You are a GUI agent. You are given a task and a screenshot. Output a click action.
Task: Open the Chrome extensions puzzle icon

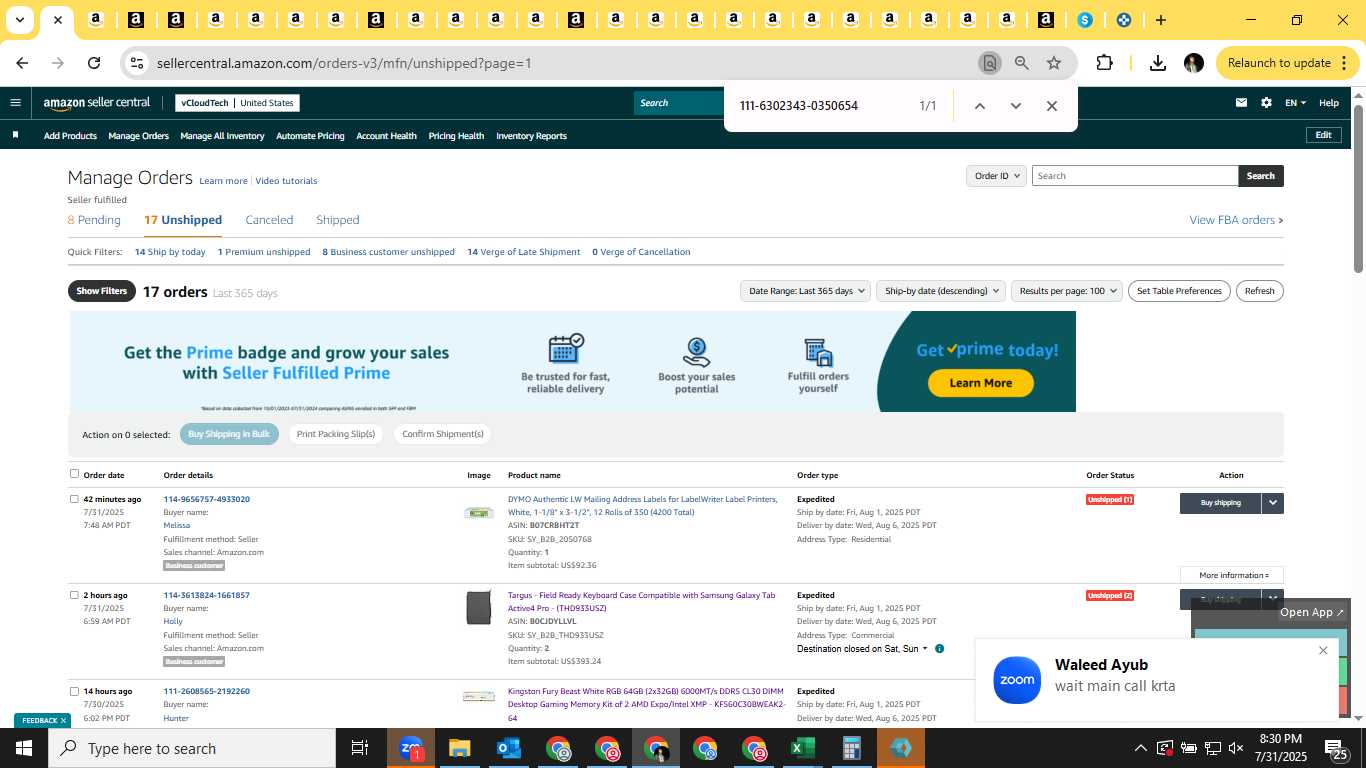click(1104, 63)
